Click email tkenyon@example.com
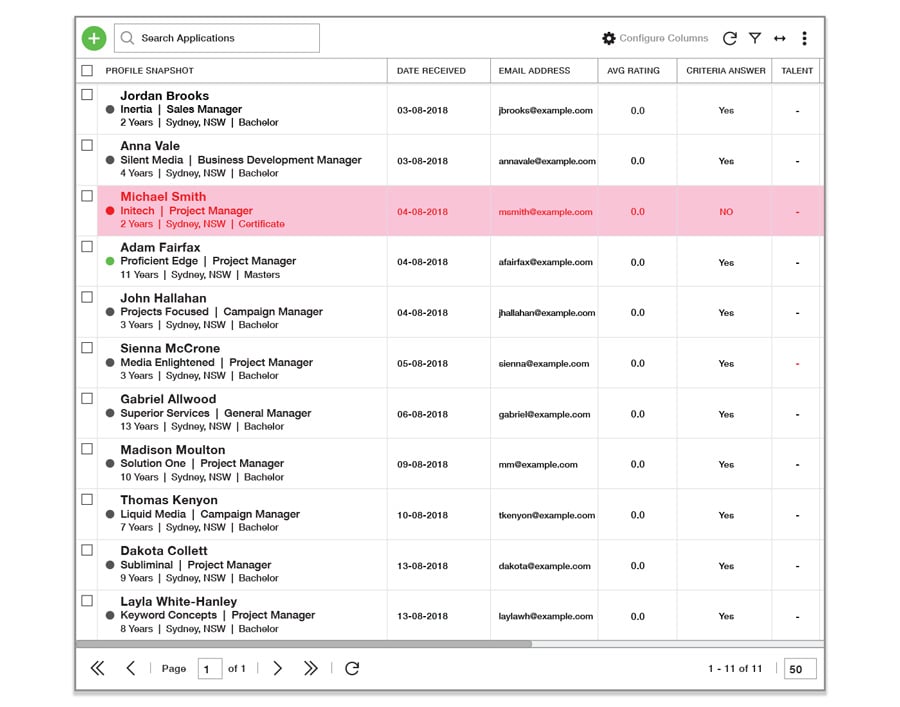 (x=546, y=515)
